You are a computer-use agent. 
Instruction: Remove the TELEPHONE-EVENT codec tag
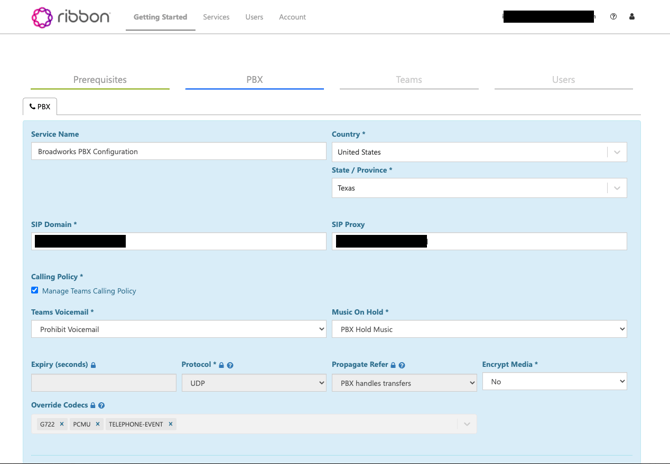pyautogui.click(x=170, y=424)
